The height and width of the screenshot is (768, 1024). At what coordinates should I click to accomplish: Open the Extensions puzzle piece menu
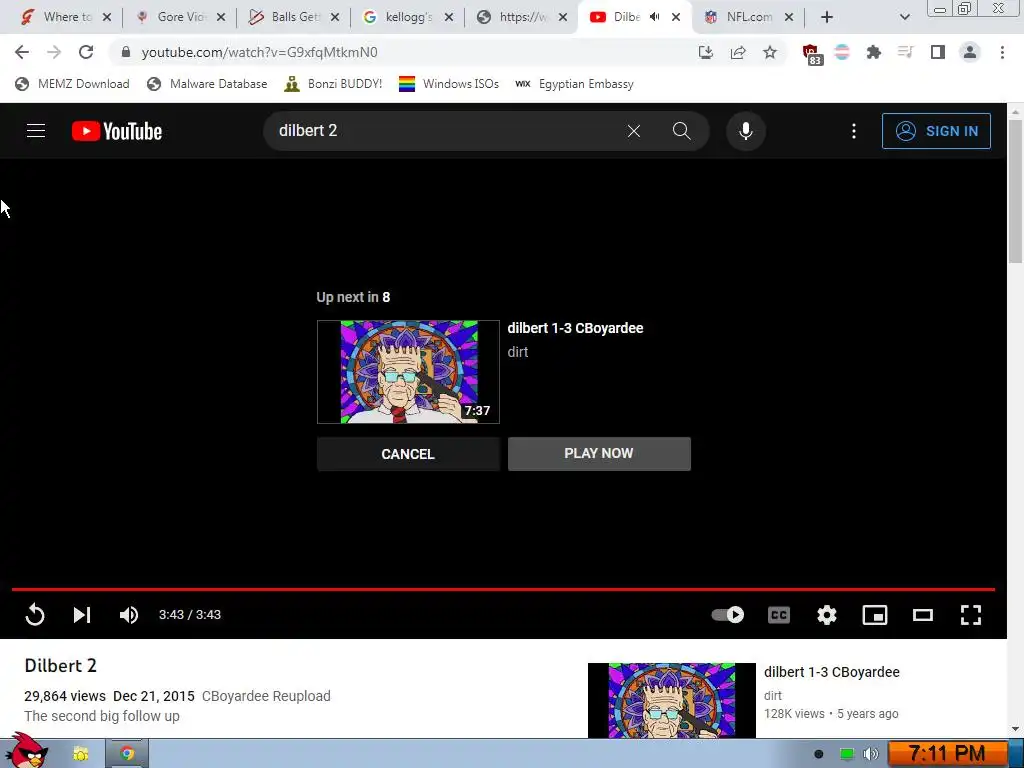874,52
